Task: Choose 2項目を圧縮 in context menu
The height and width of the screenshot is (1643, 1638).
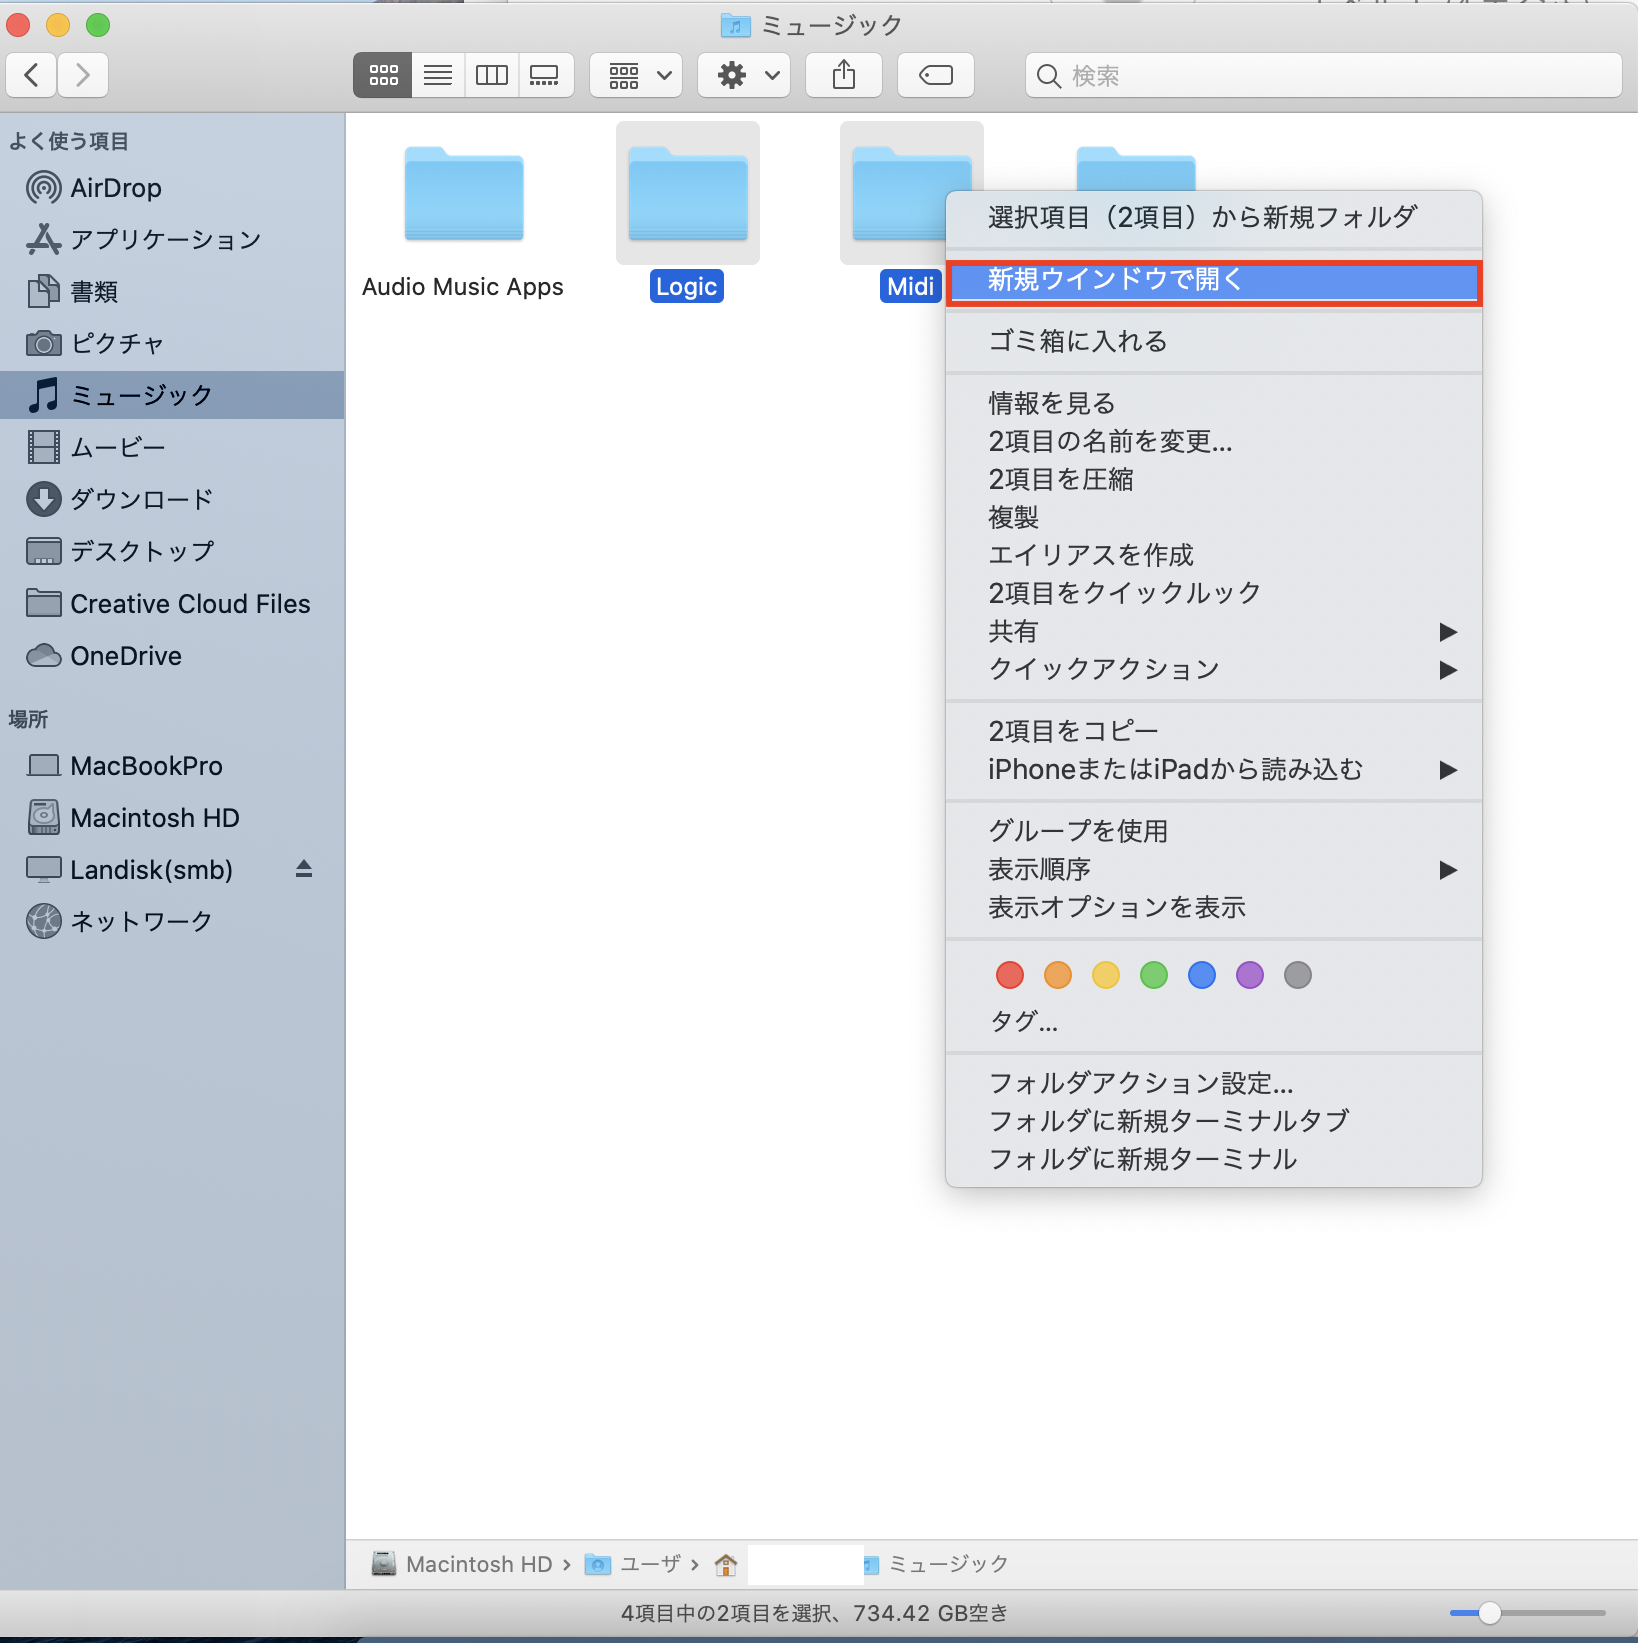Action: pos(1214,480)
